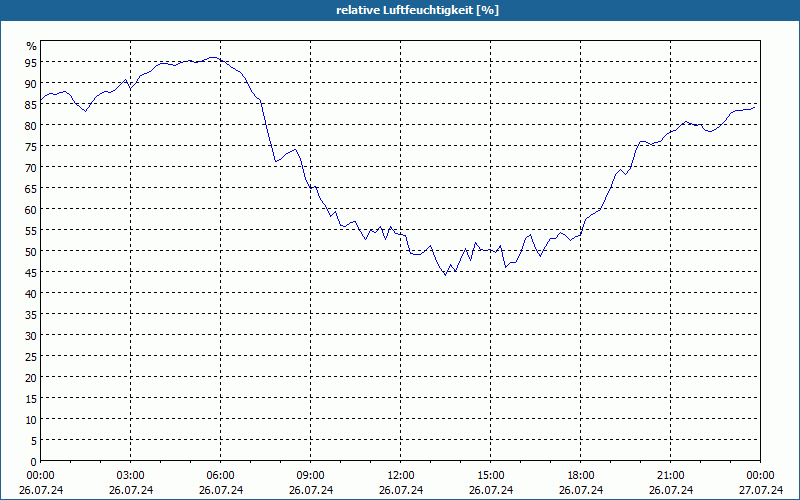Click the y-axis value 80
Viewport: 800px width, 500px height.
[x=31, y=125]
